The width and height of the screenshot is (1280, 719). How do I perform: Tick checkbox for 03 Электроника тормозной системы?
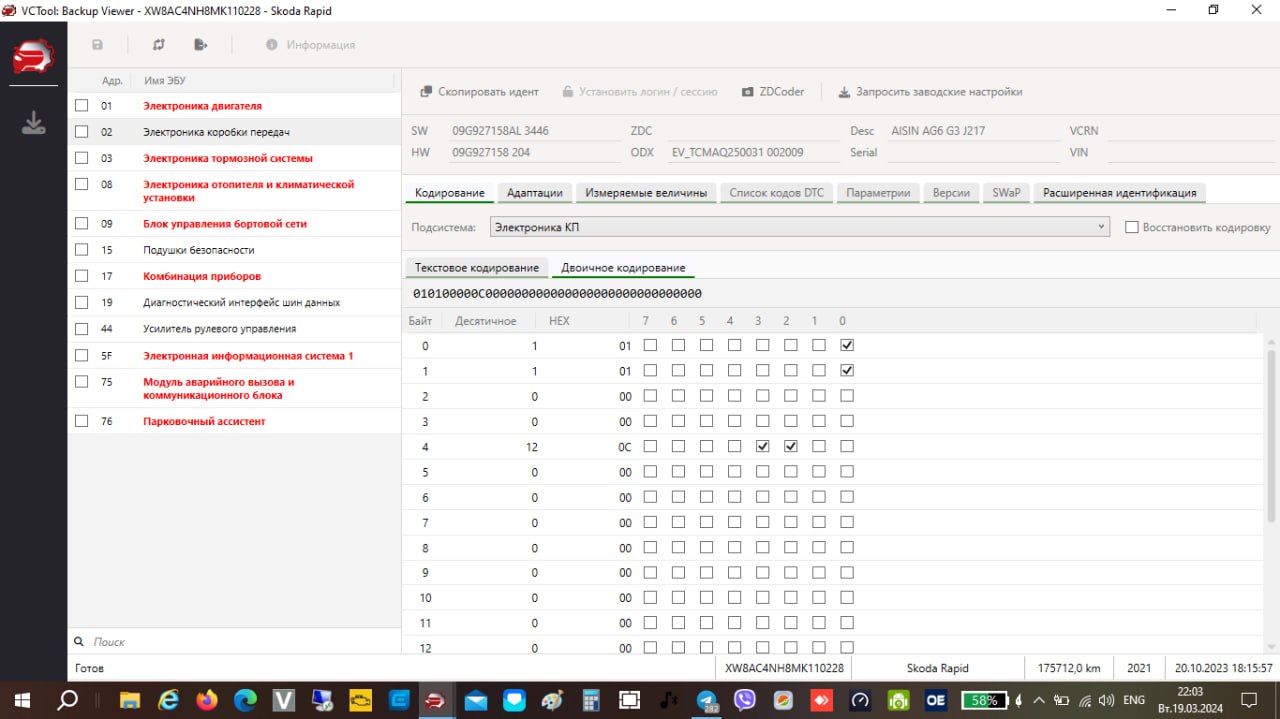click(82, 158)
